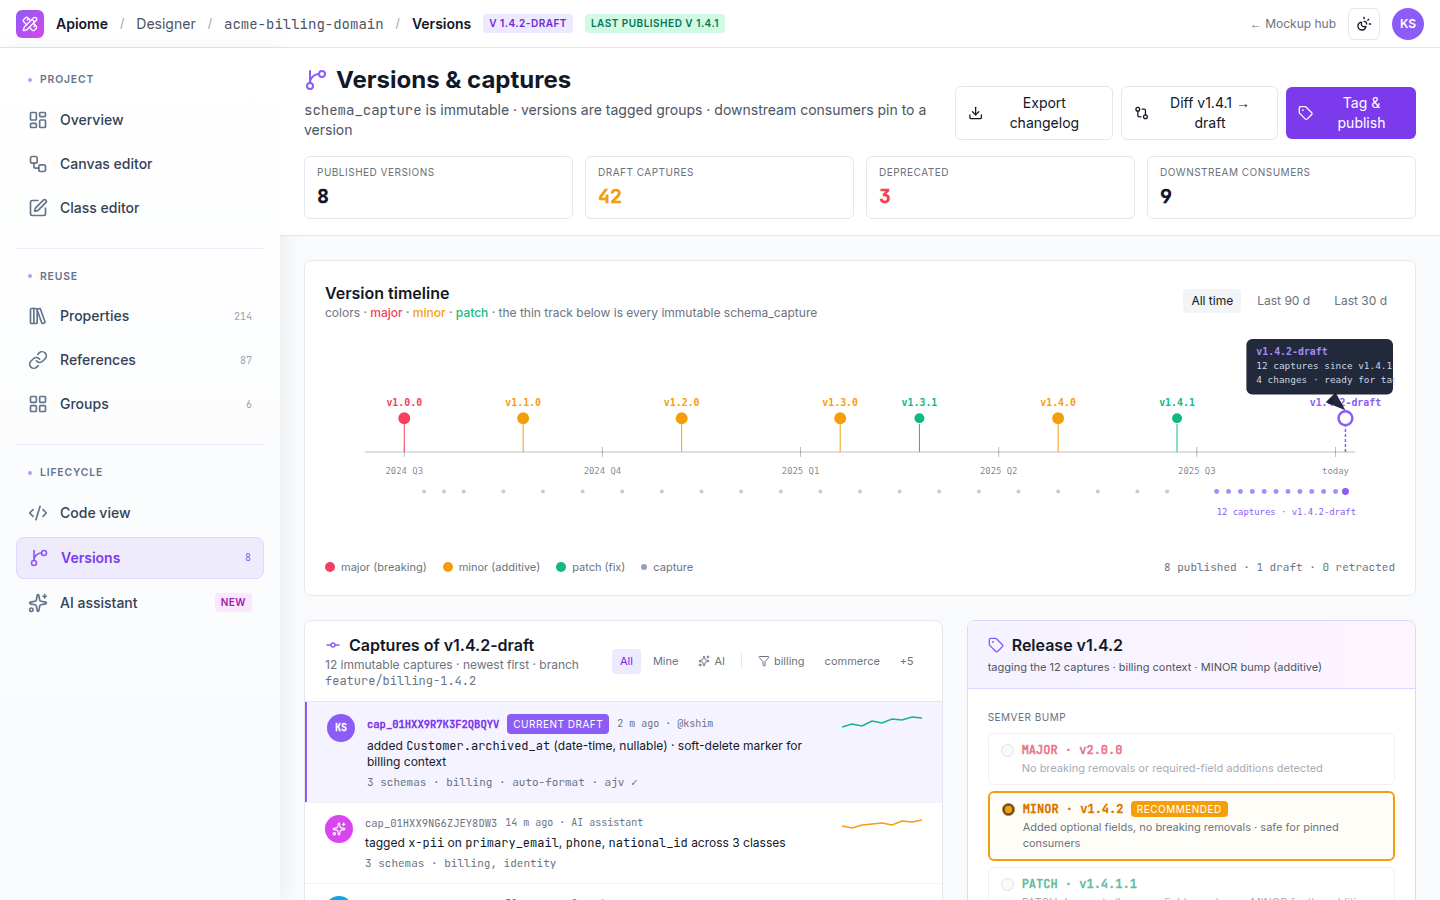Switch timeline to Last 30 d

click(1360, 301)
